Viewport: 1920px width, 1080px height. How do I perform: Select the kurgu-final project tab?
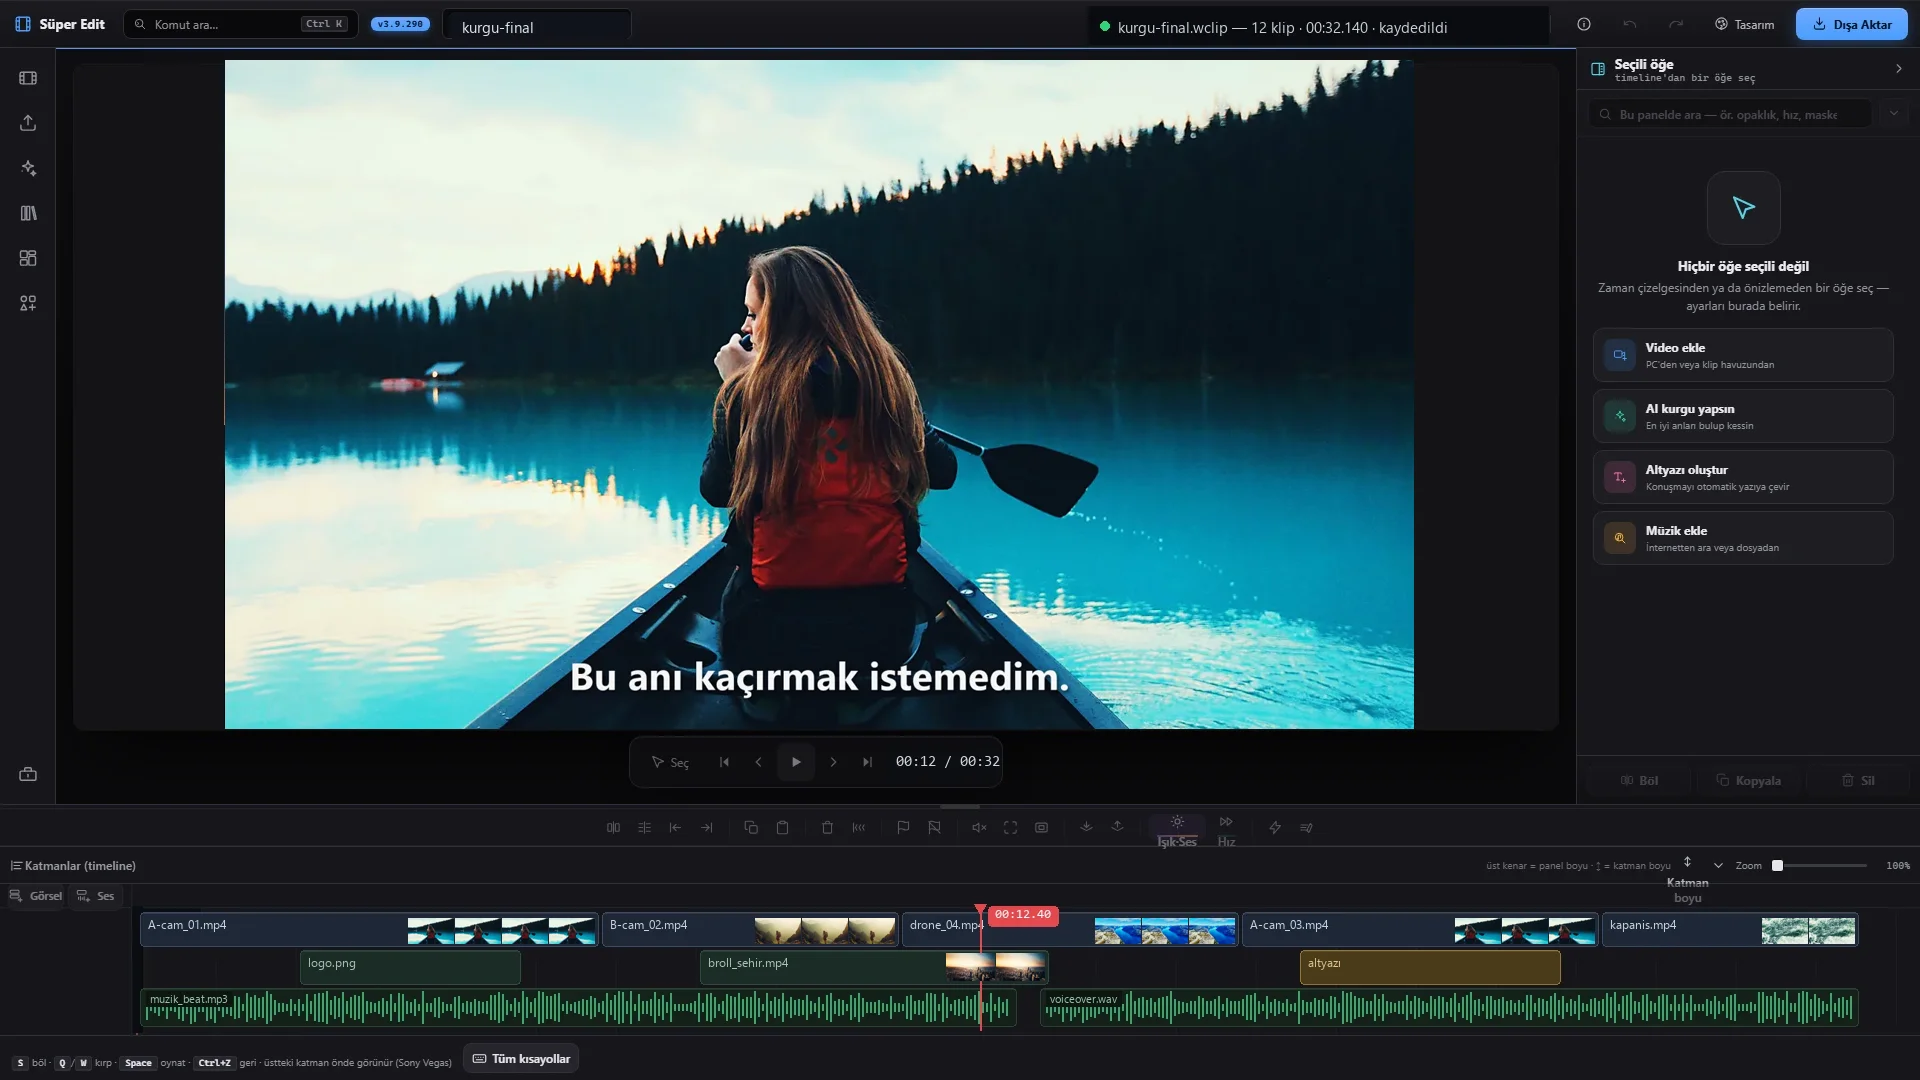pos(537,27)
